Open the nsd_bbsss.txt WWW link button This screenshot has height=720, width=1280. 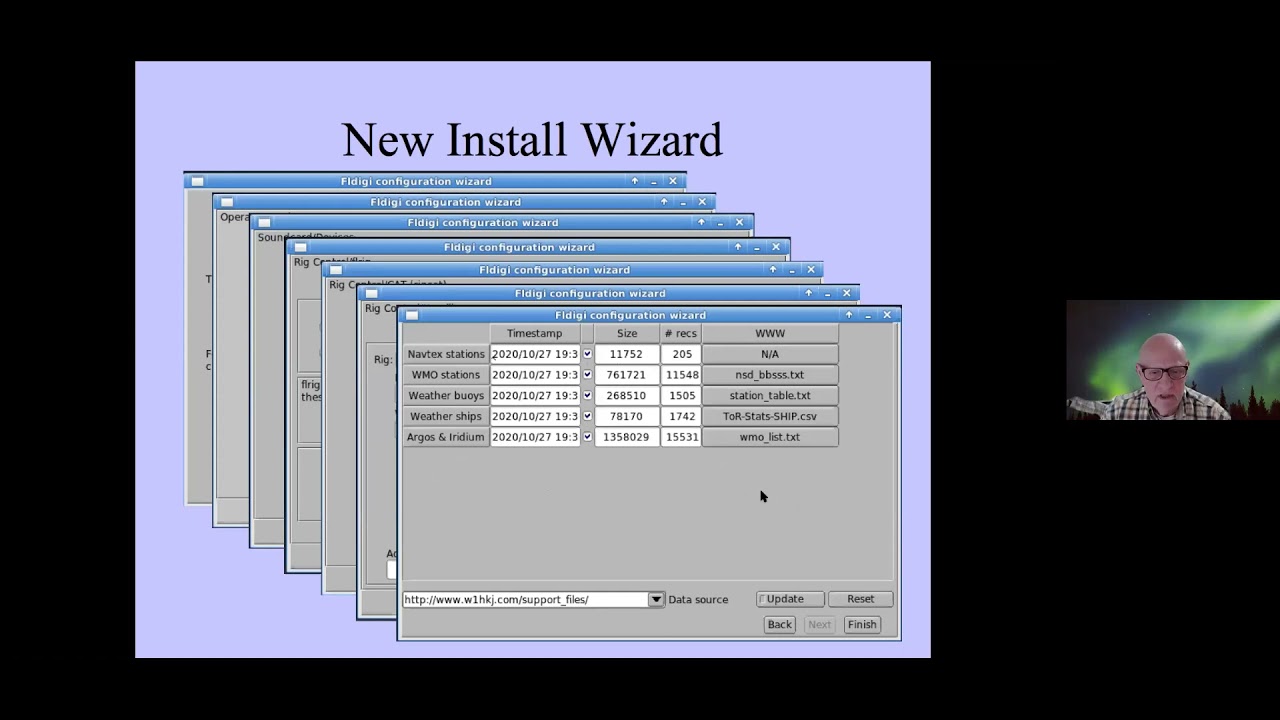pos(770,375)
